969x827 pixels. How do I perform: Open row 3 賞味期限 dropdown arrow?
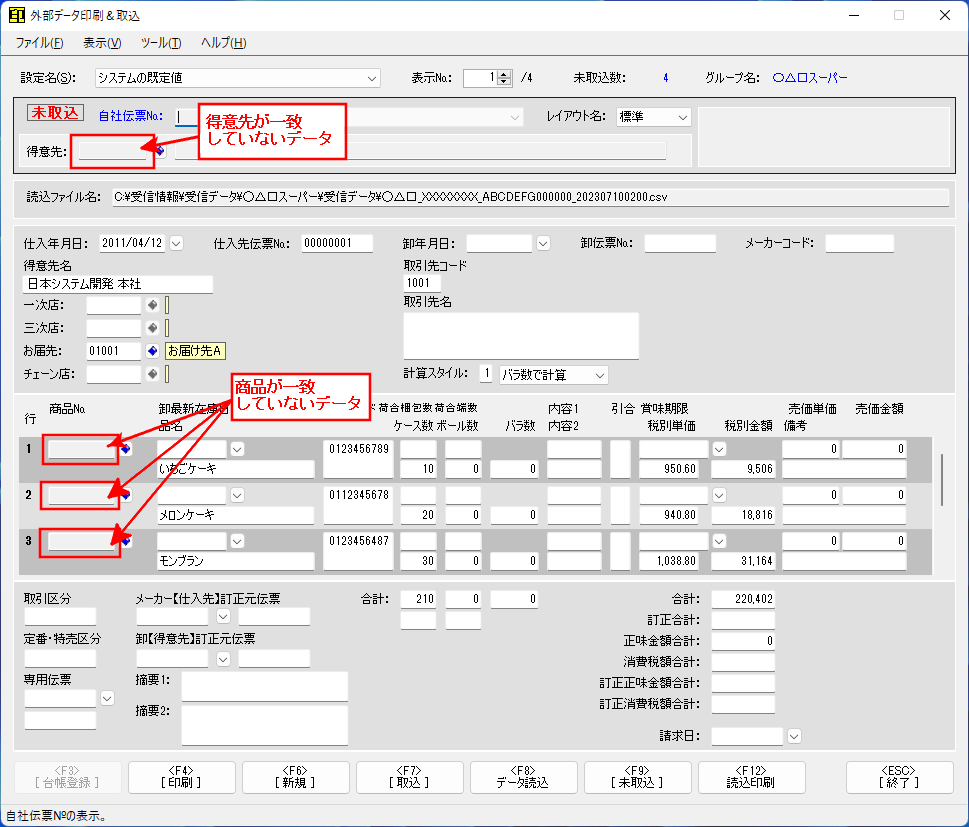[x=719, y=541]
